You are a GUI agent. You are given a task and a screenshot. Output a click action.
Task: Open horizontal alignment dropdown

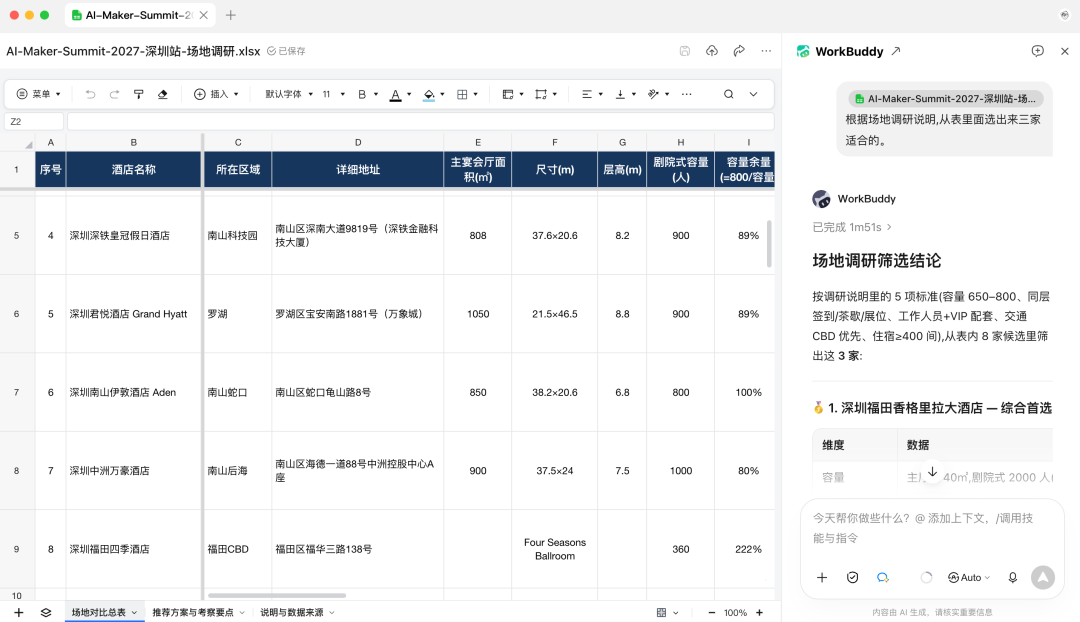[x=592, y=94]
